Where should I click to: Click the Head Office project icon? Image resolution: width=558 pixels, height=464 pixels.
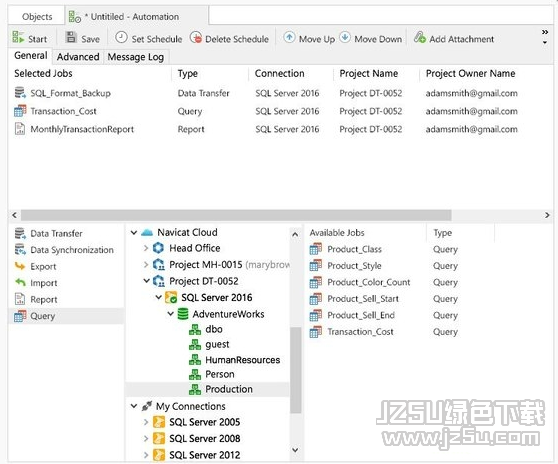(x=158, y=248)
